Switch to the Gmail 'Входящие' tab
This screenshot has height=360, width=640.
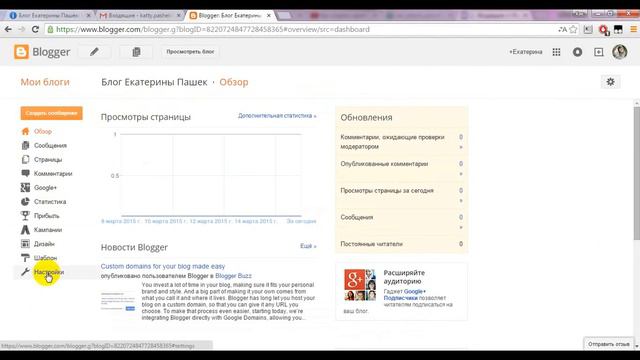140,16
